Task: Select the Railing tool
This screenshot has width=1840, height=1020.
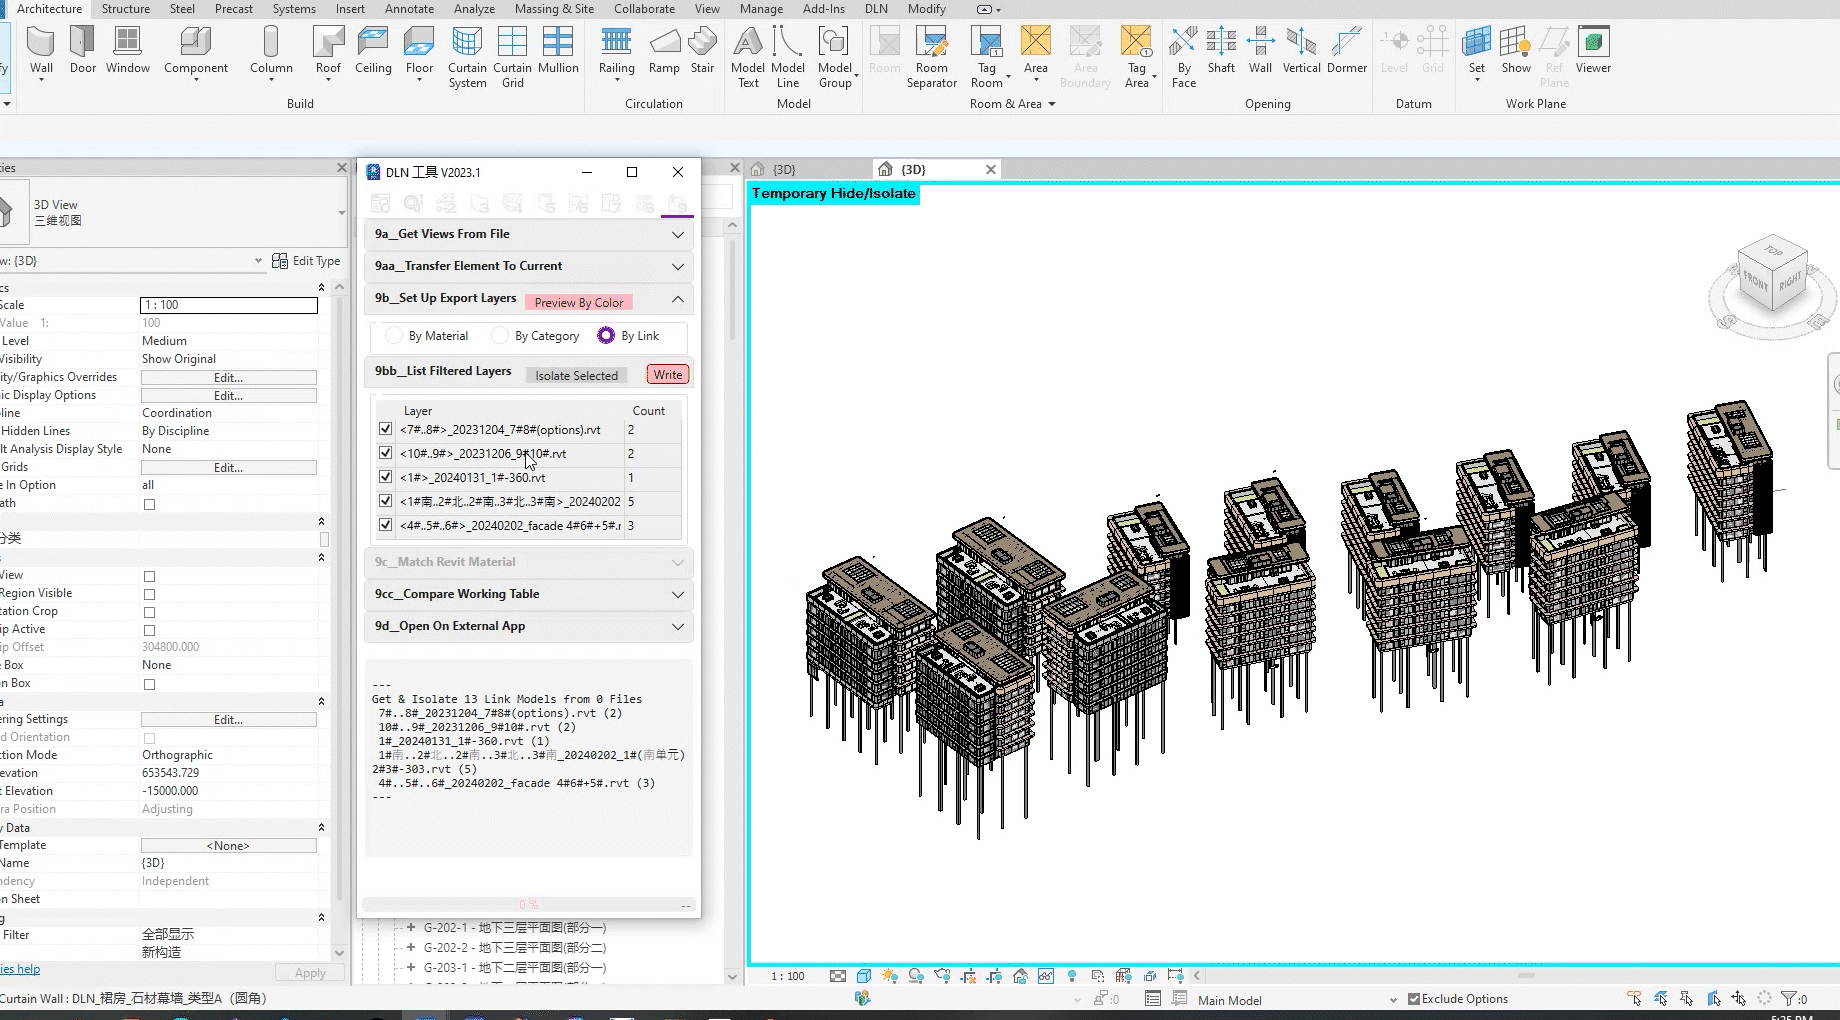Action: [616, 51]
